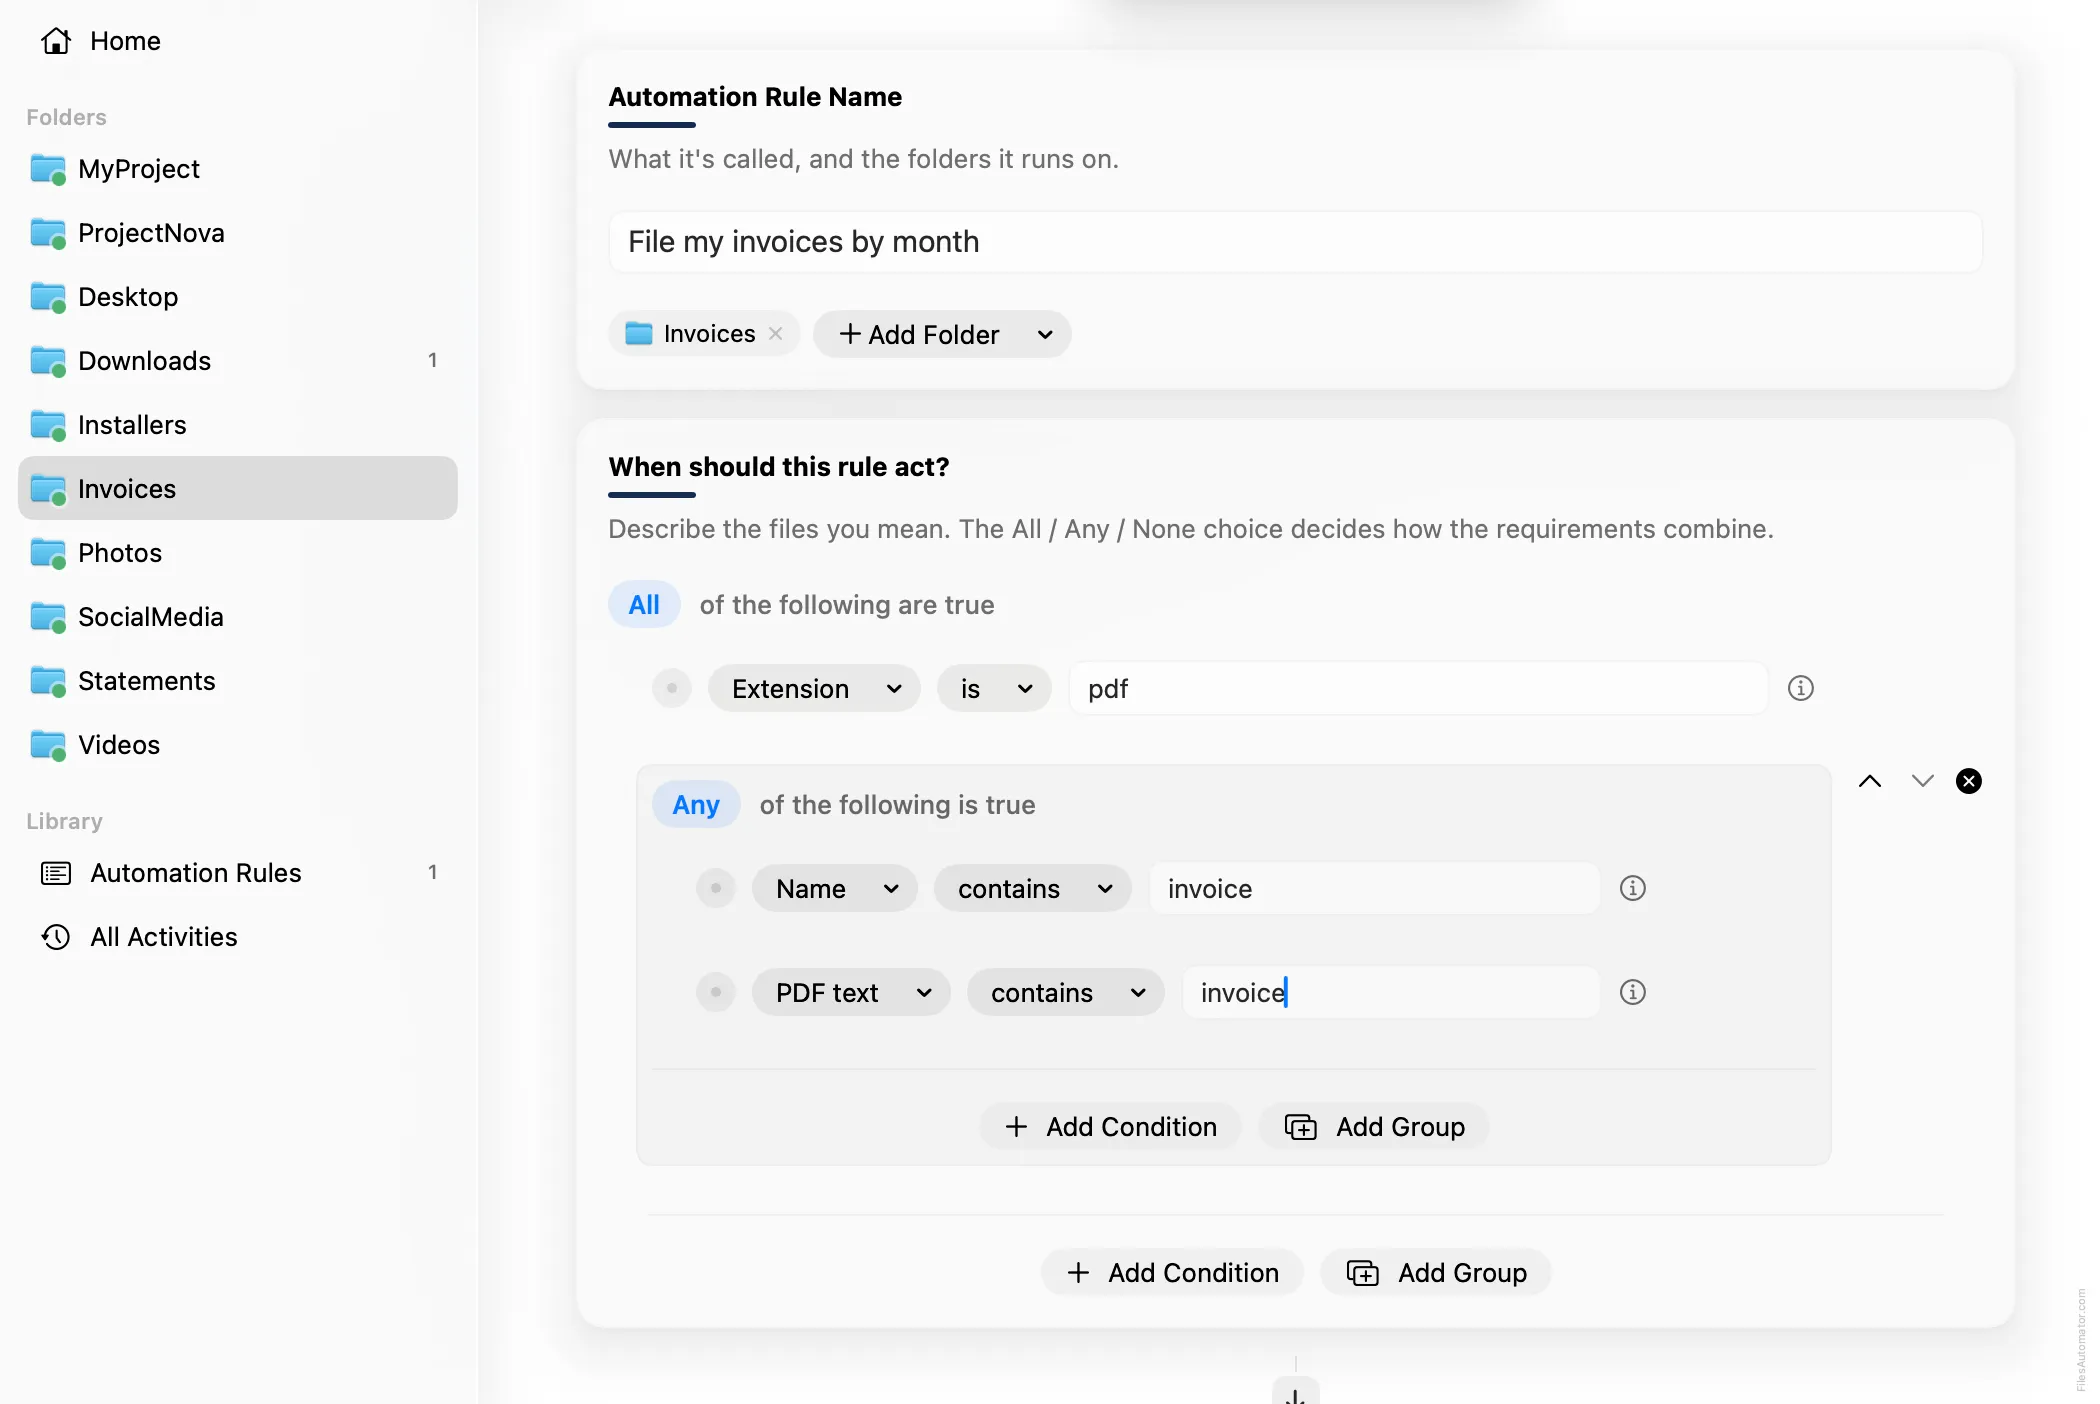Click the Name contains invoice value field
This screenshot has width=2100, height=1404.
1374,889
